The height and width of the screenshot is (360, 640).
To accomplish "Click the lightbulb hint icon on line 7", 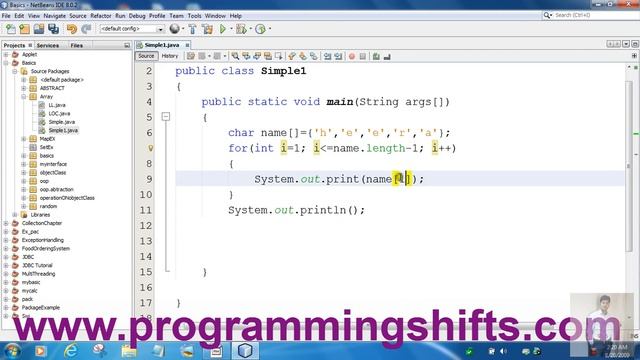I will pos(151,148).
